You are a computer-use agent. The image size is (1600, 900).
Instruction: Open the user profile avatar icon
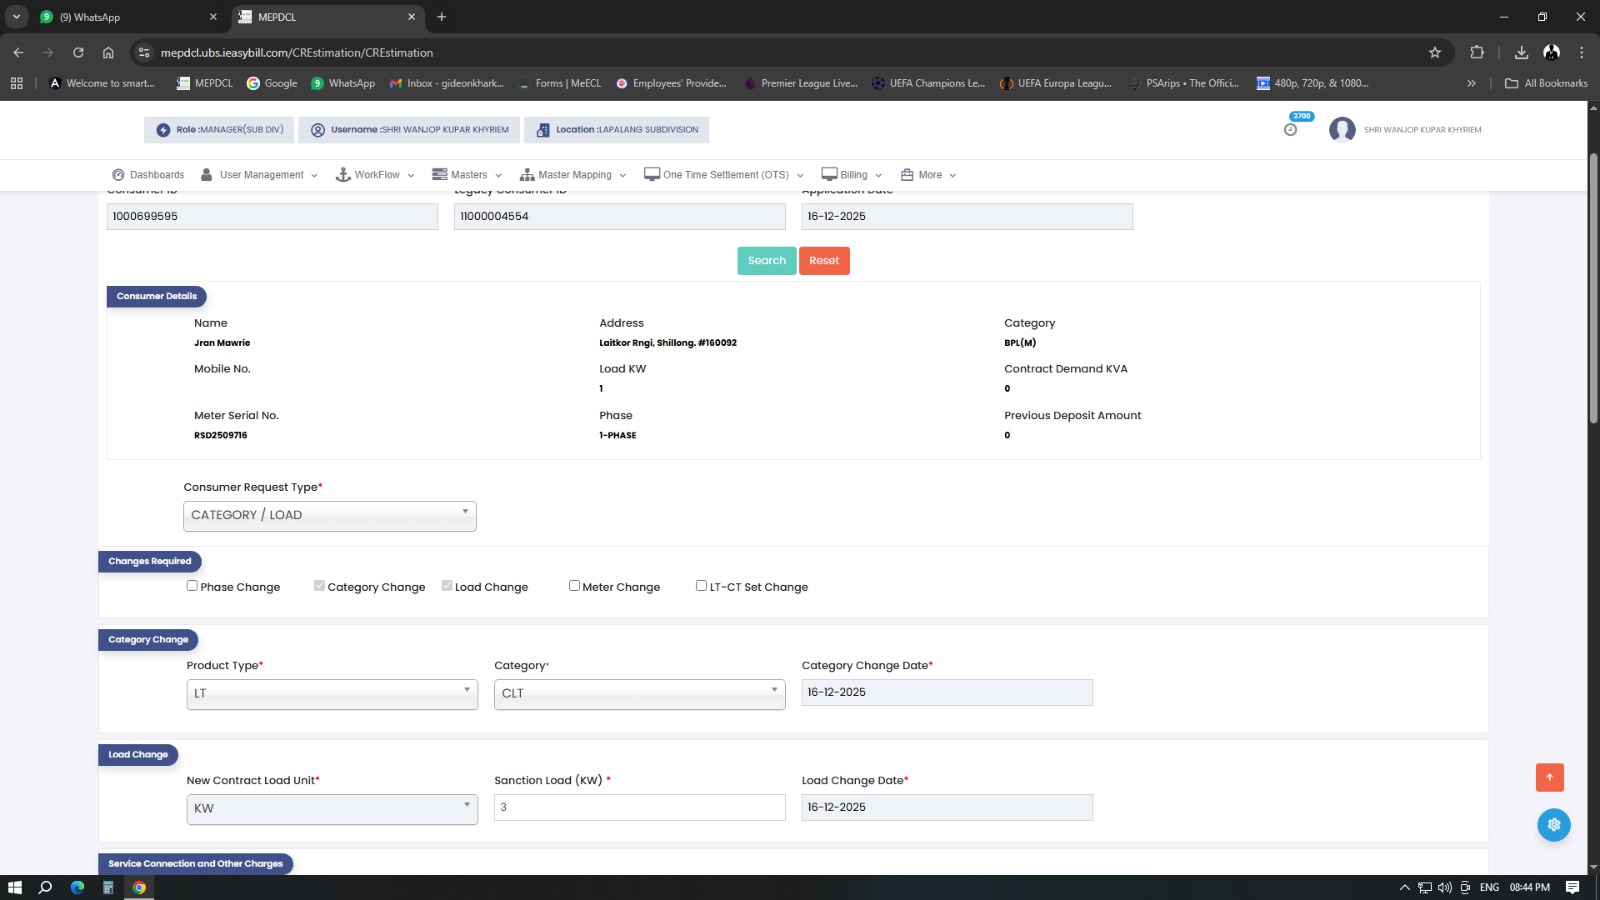tap(1342, 130)
